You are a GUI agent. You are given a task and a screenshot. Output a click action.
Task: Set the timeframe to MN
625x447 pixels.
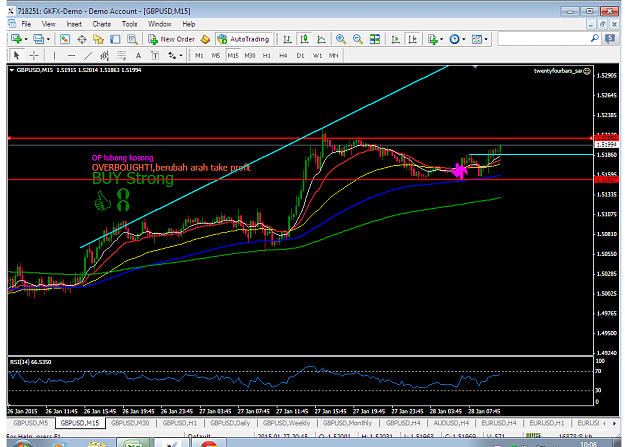[x=334, y=56]
